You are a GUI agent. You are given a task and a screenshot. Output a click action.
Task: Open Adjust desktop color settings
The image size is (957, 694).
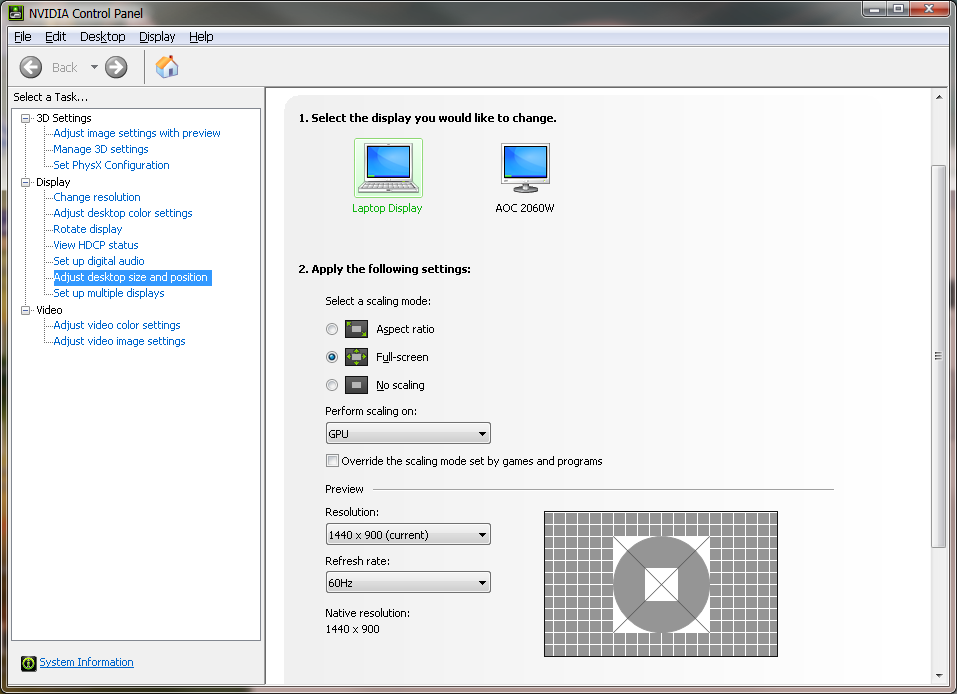pyautogui.click(x=123, y=213)
